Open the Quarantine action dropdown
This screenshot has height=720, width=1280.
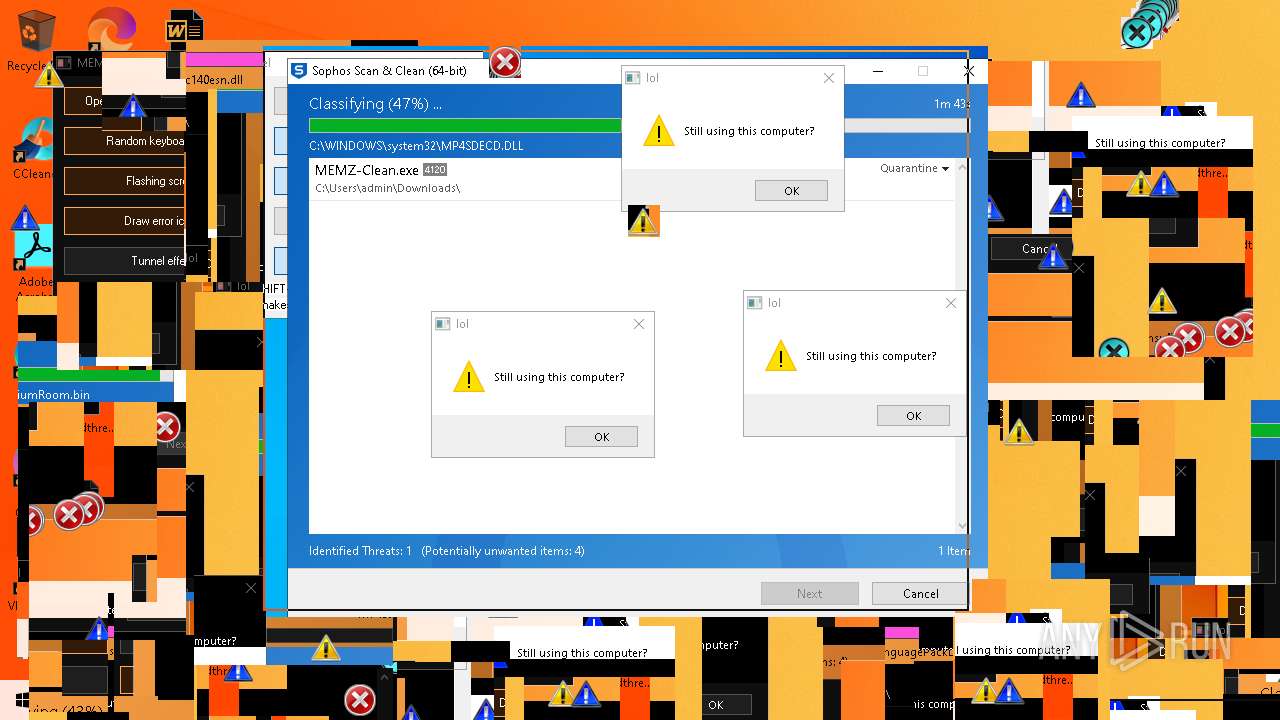point(914,168)
